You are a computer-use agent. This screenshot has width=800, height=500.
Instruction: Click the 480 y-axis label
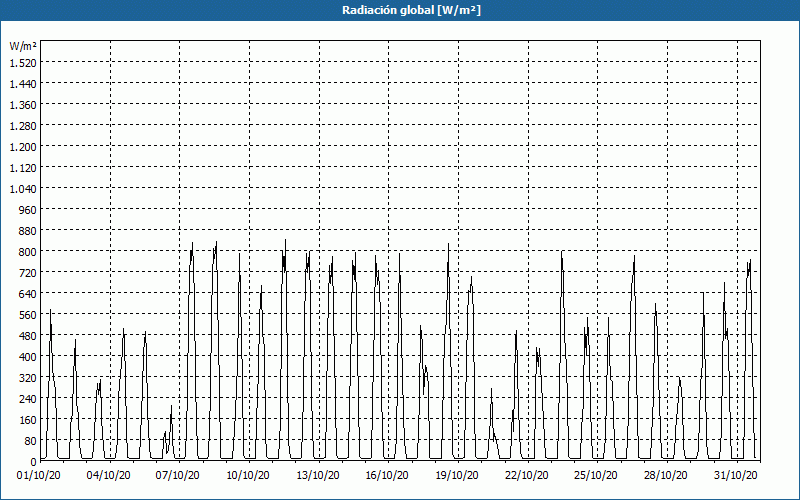pos(28,336)
